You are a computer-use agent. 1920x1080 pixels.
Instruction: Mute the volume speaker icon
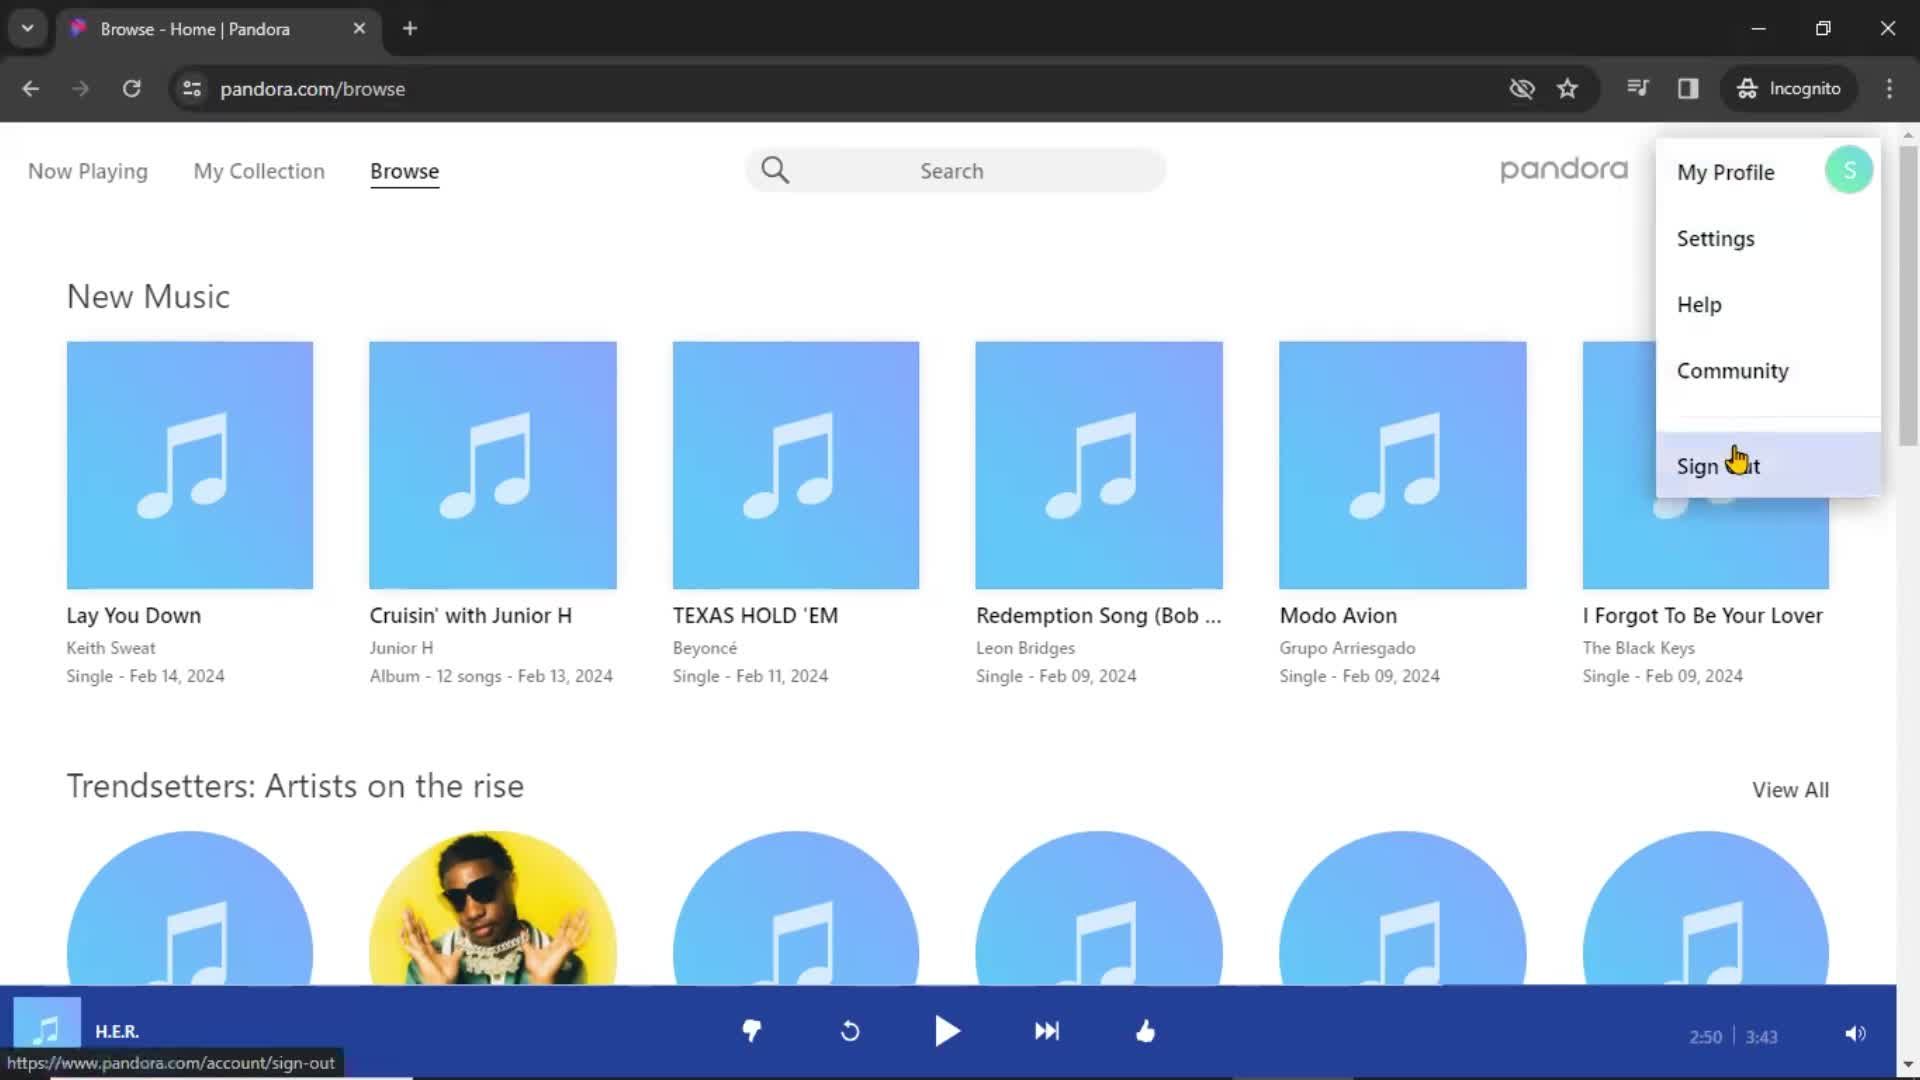(1855, 1034)
